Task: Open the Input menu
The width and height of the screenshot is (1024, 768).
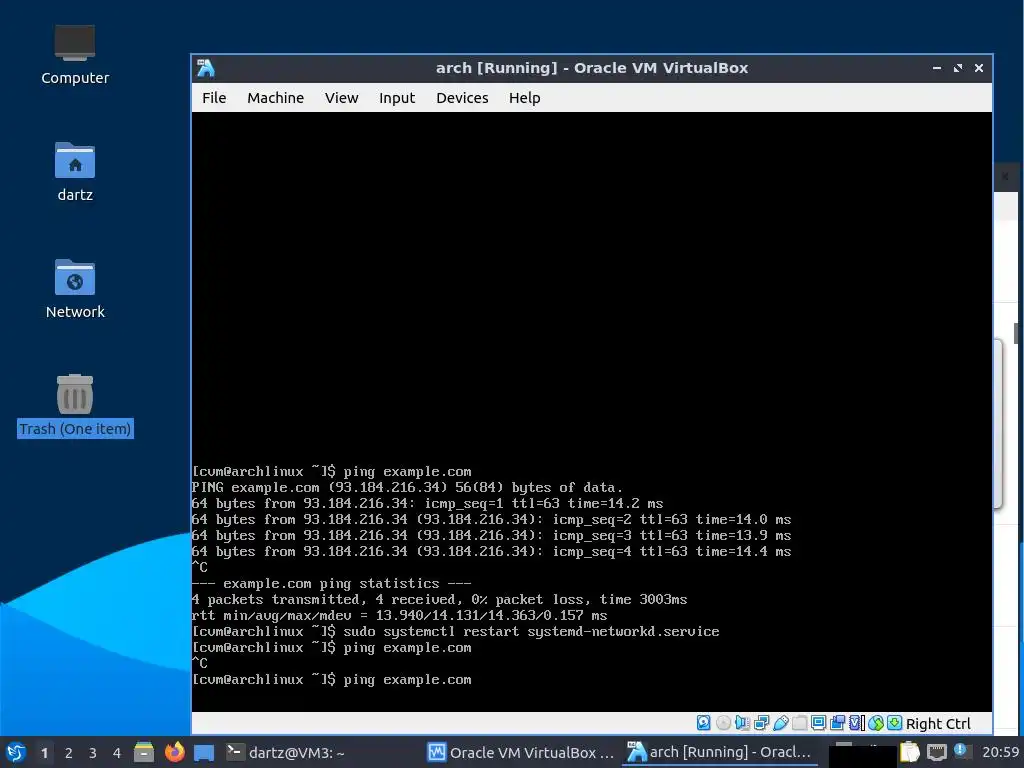Action: pos(397,98)
